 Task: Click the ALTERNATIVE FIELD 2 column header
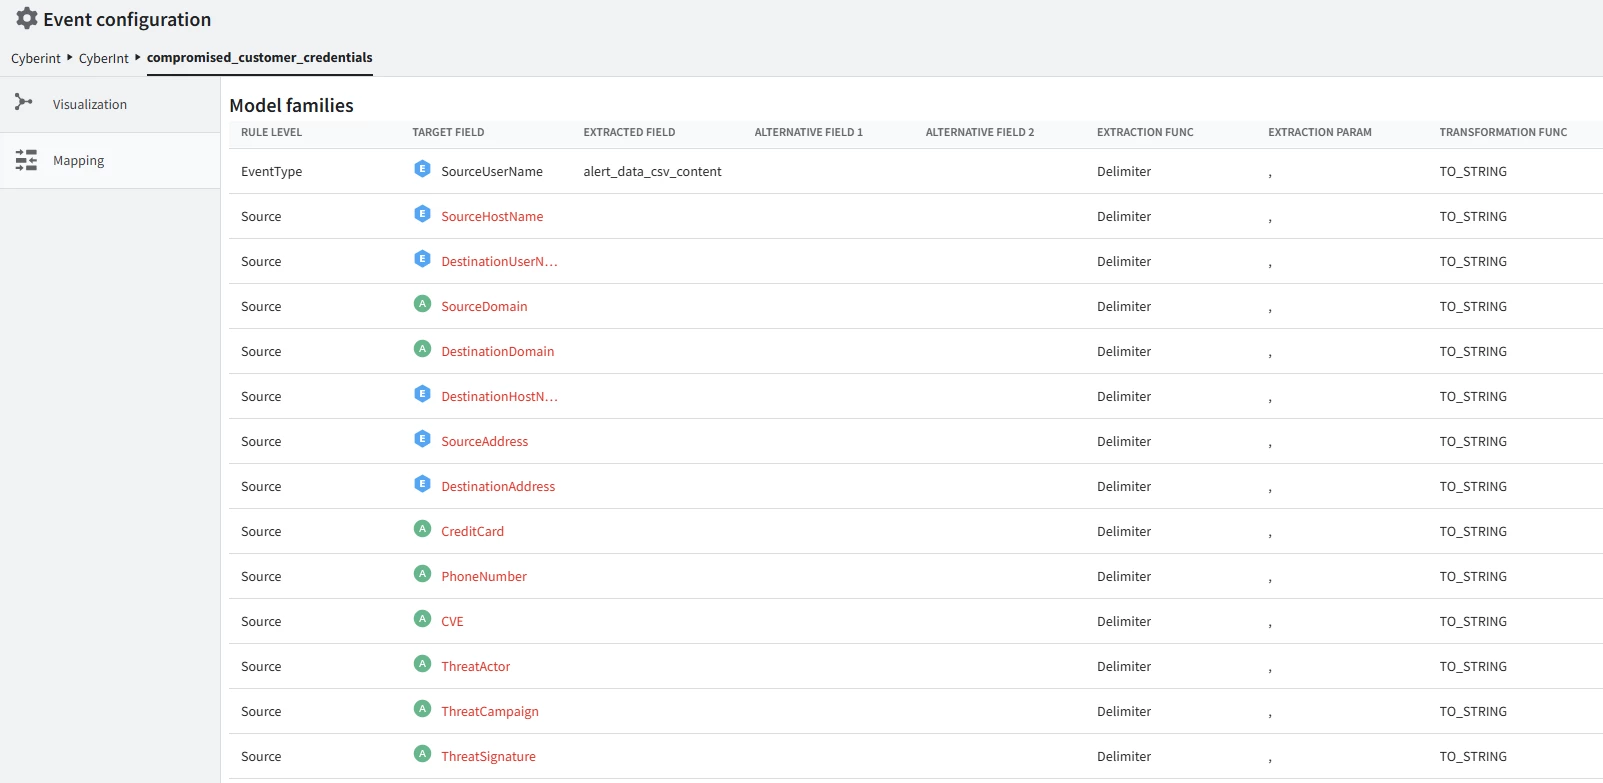coord(980,132)
